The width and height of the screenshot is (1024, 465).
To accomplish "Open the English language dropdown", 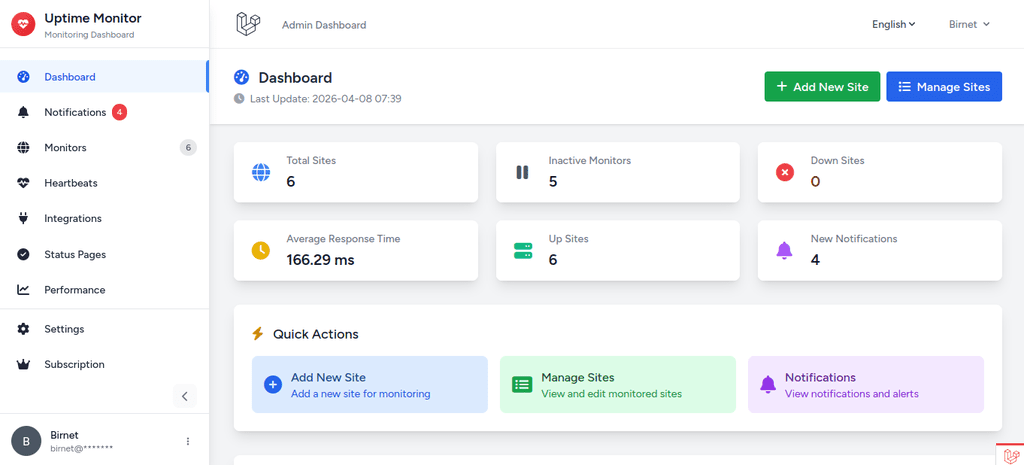I will [893, 25].
